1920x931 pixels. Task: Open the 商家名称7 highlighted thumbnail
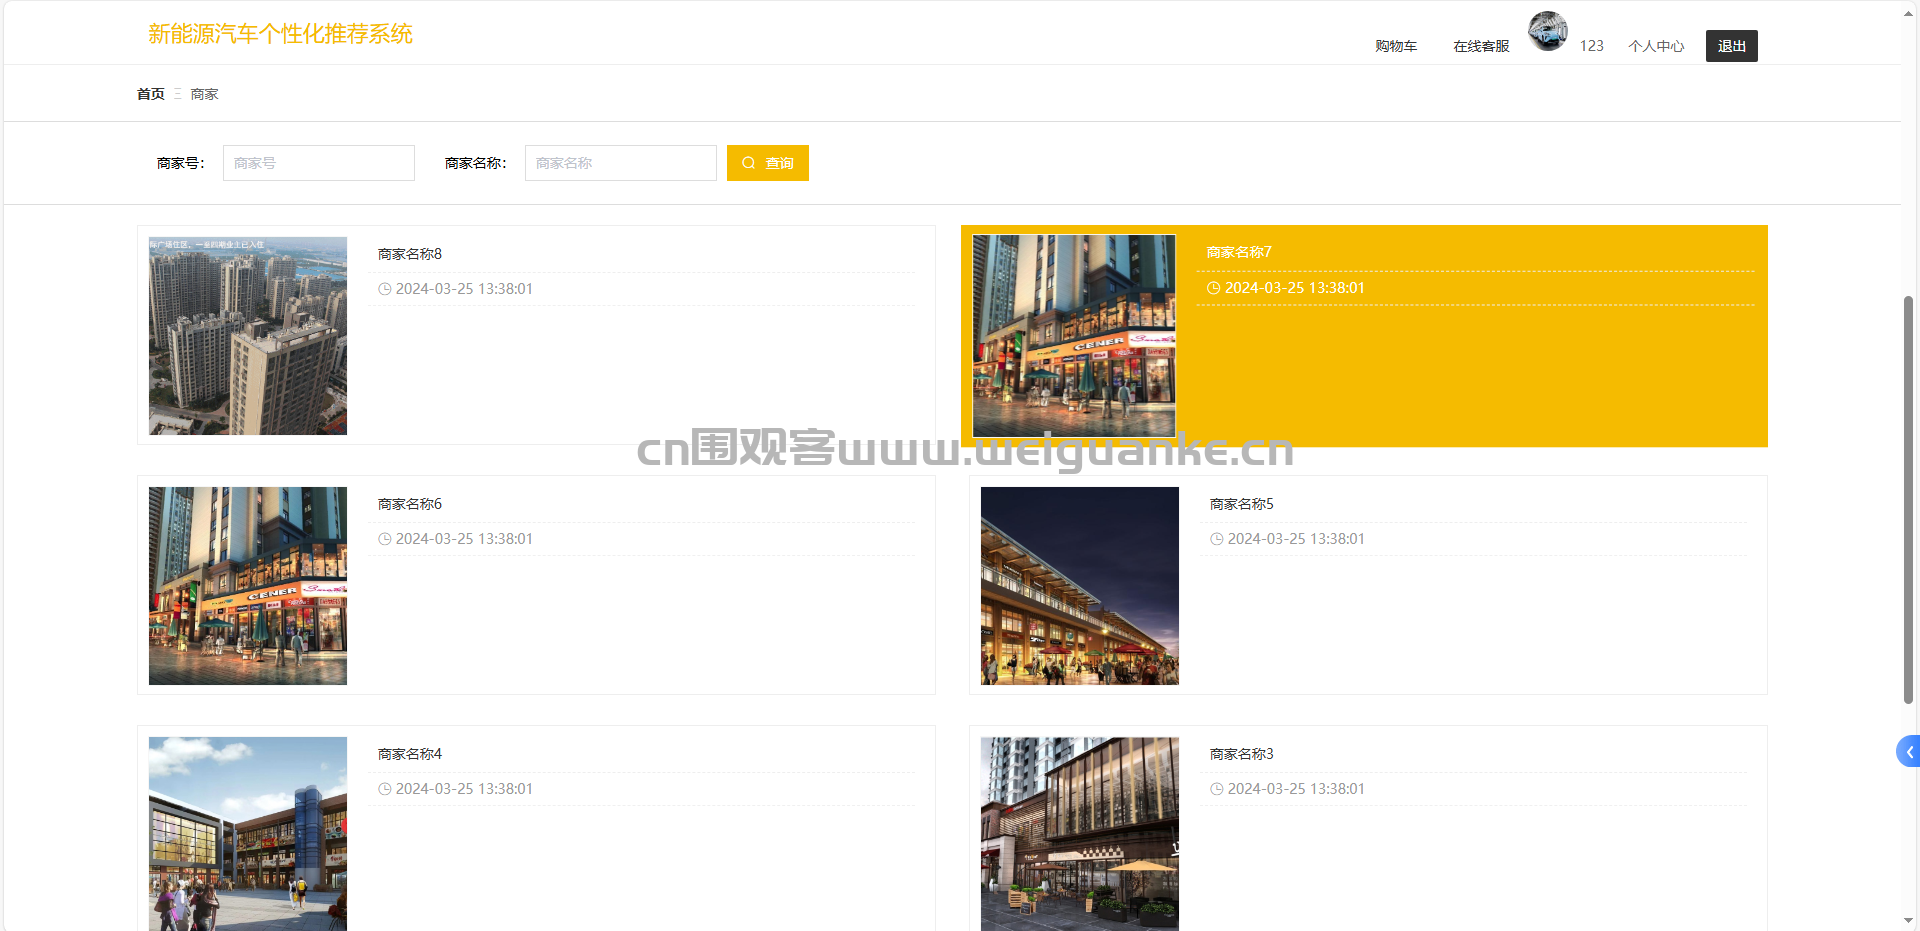click(x=1074, y=336)
